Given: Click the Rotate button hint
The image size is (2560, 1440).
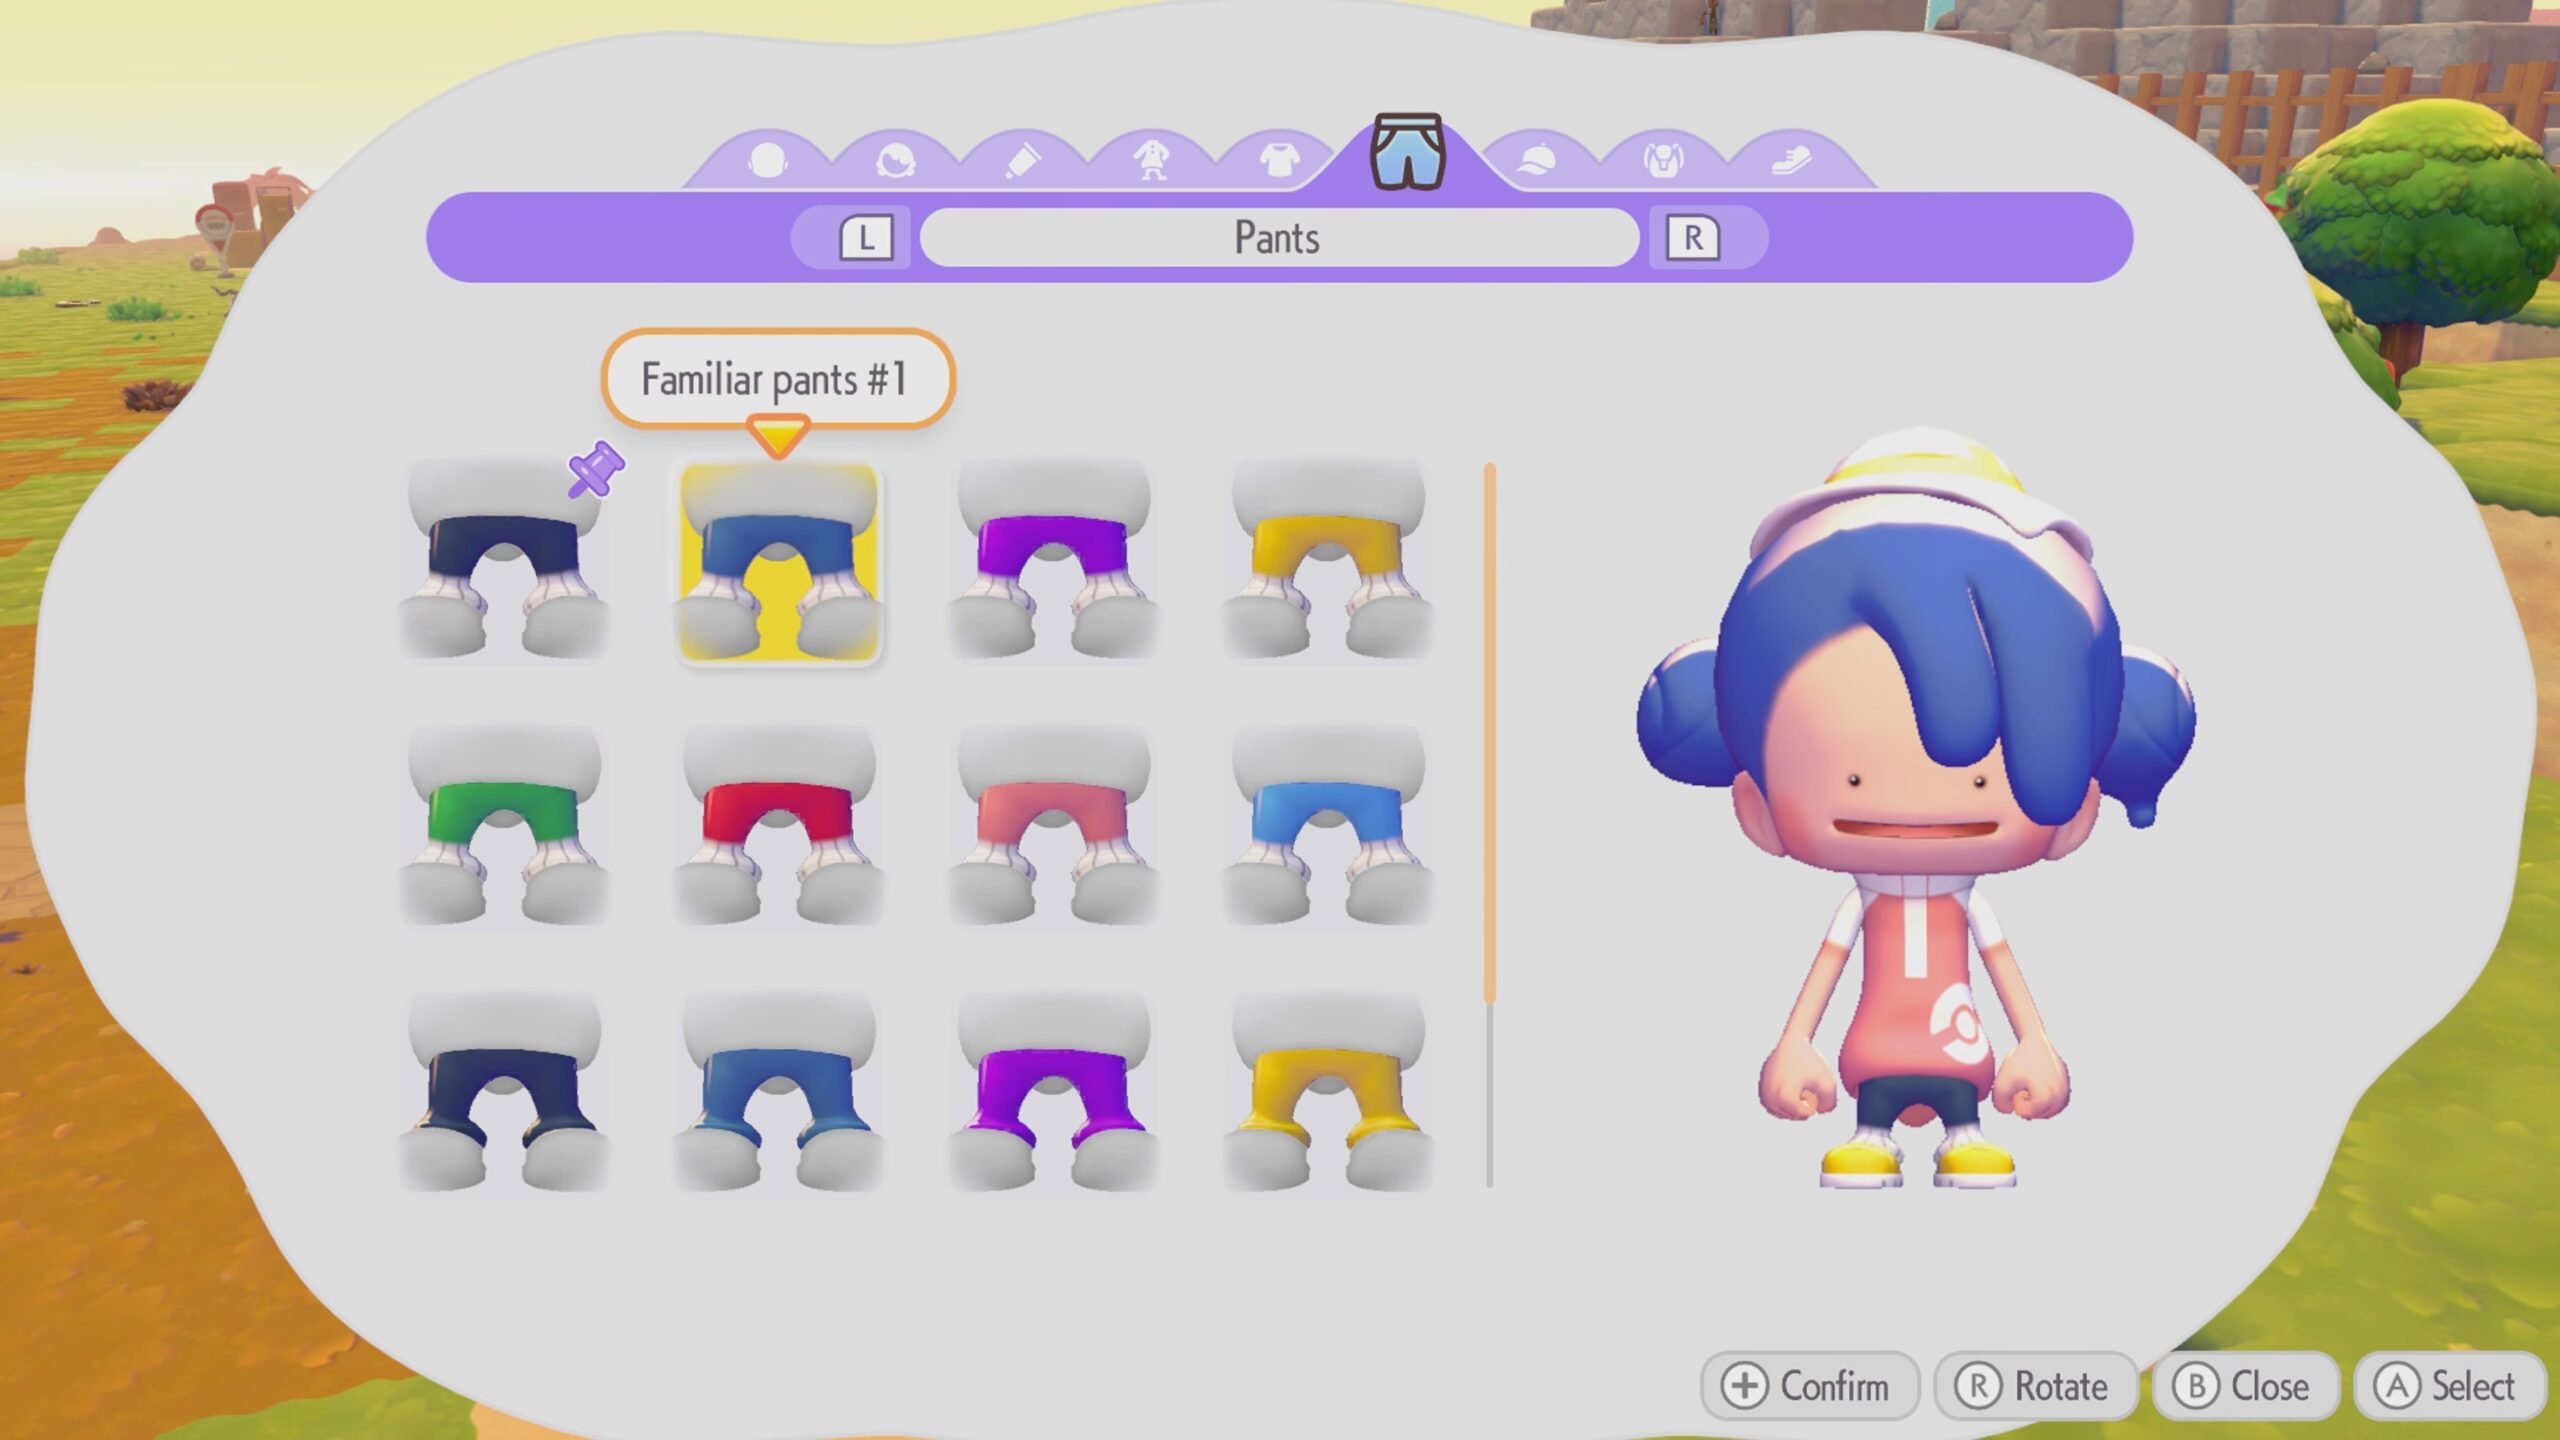Looking at the screenshot, I should pyautogui.click(x=2036, y=1386).
